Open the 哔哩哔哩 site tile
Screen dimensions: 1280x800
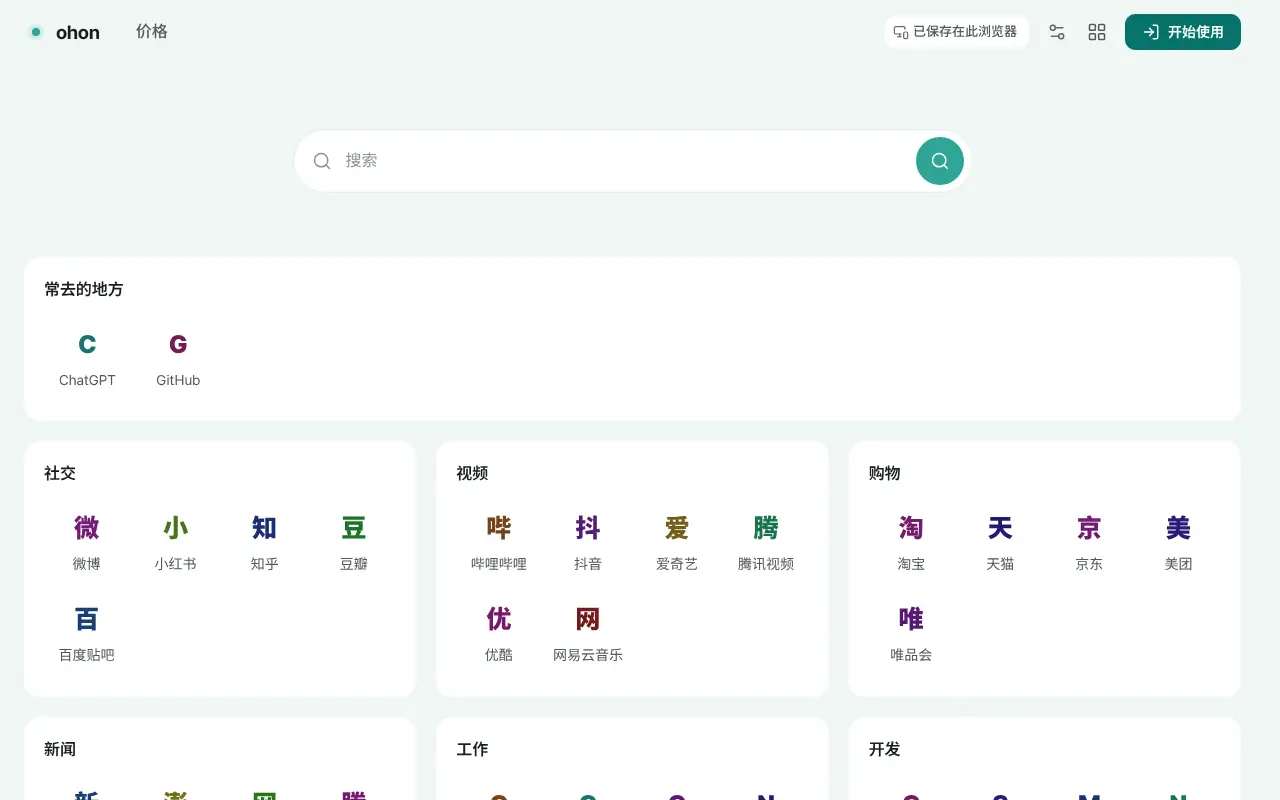tap(499, 543)
